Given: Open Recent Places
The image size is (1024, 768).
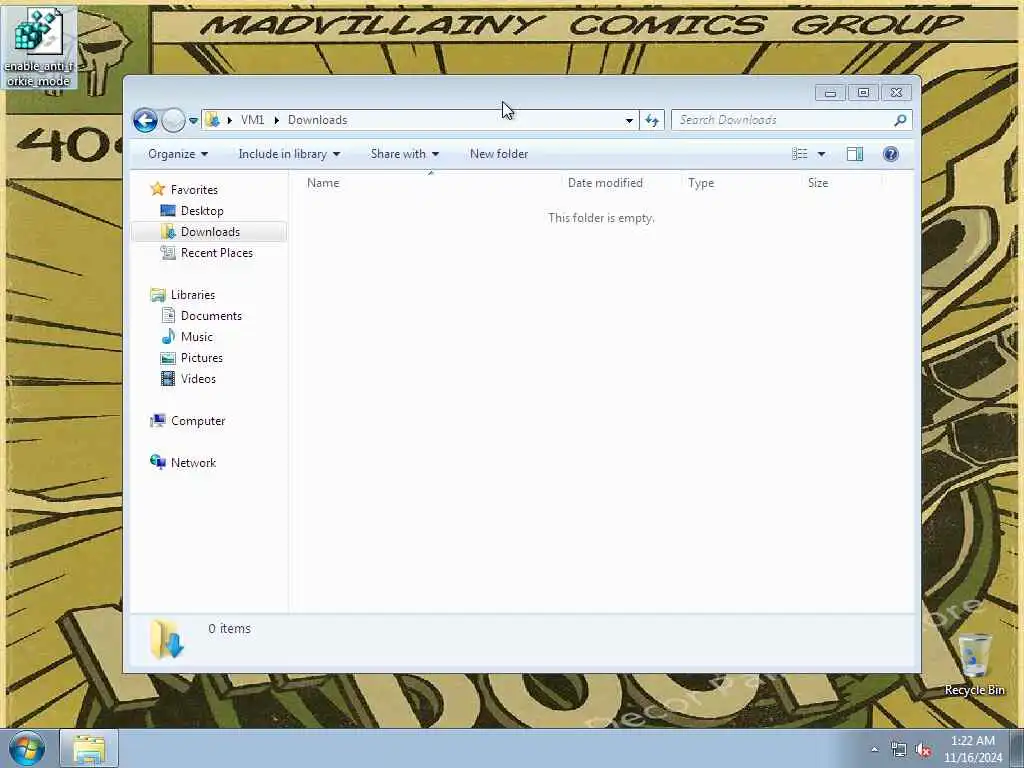Looking at the screenshot, I should click(217, 253).
